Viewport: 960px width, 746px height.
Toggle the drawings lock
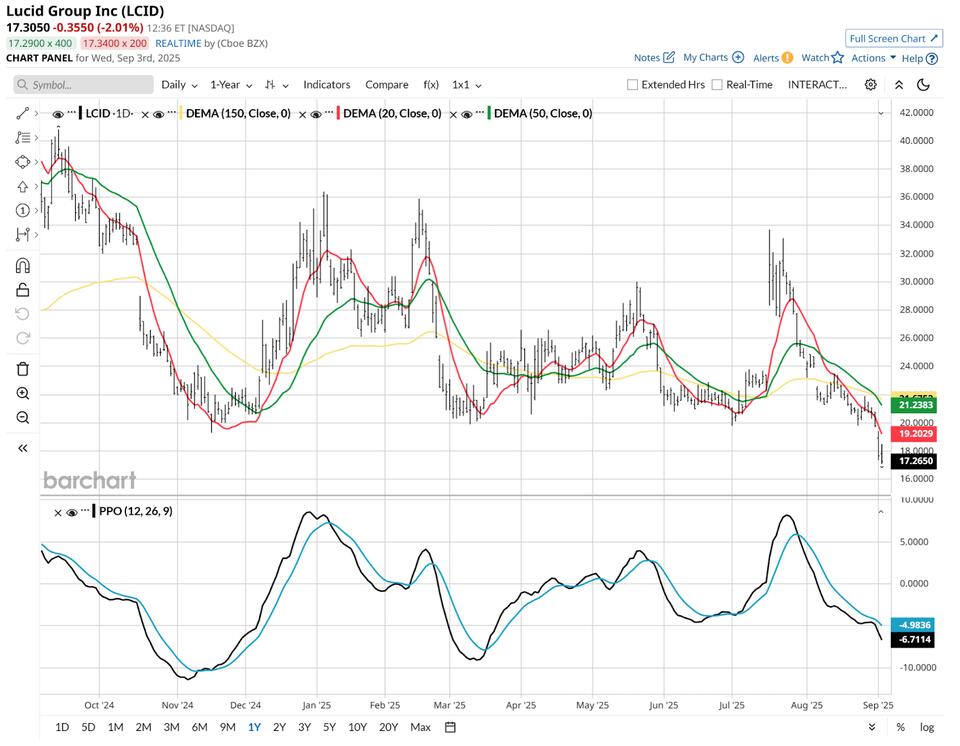point(23,290)
